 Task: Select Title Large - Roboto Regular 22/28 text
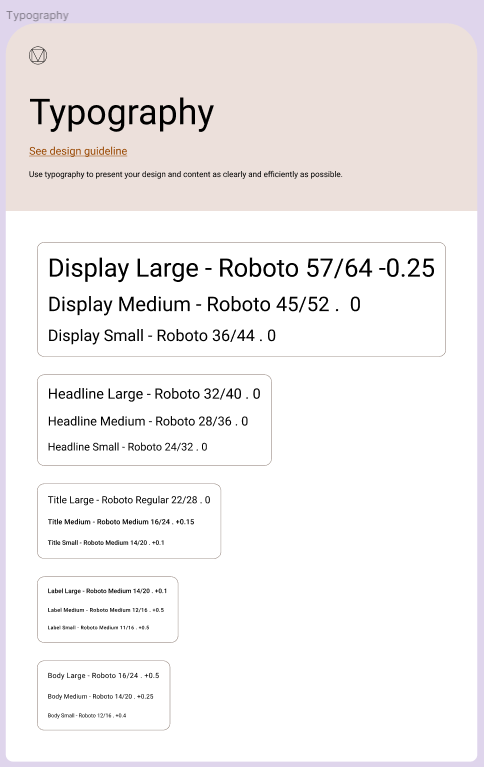129,500
